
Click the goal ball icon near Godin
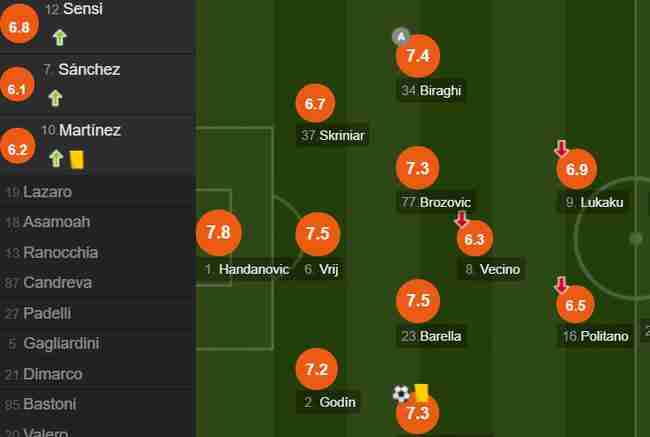[401, 393]
